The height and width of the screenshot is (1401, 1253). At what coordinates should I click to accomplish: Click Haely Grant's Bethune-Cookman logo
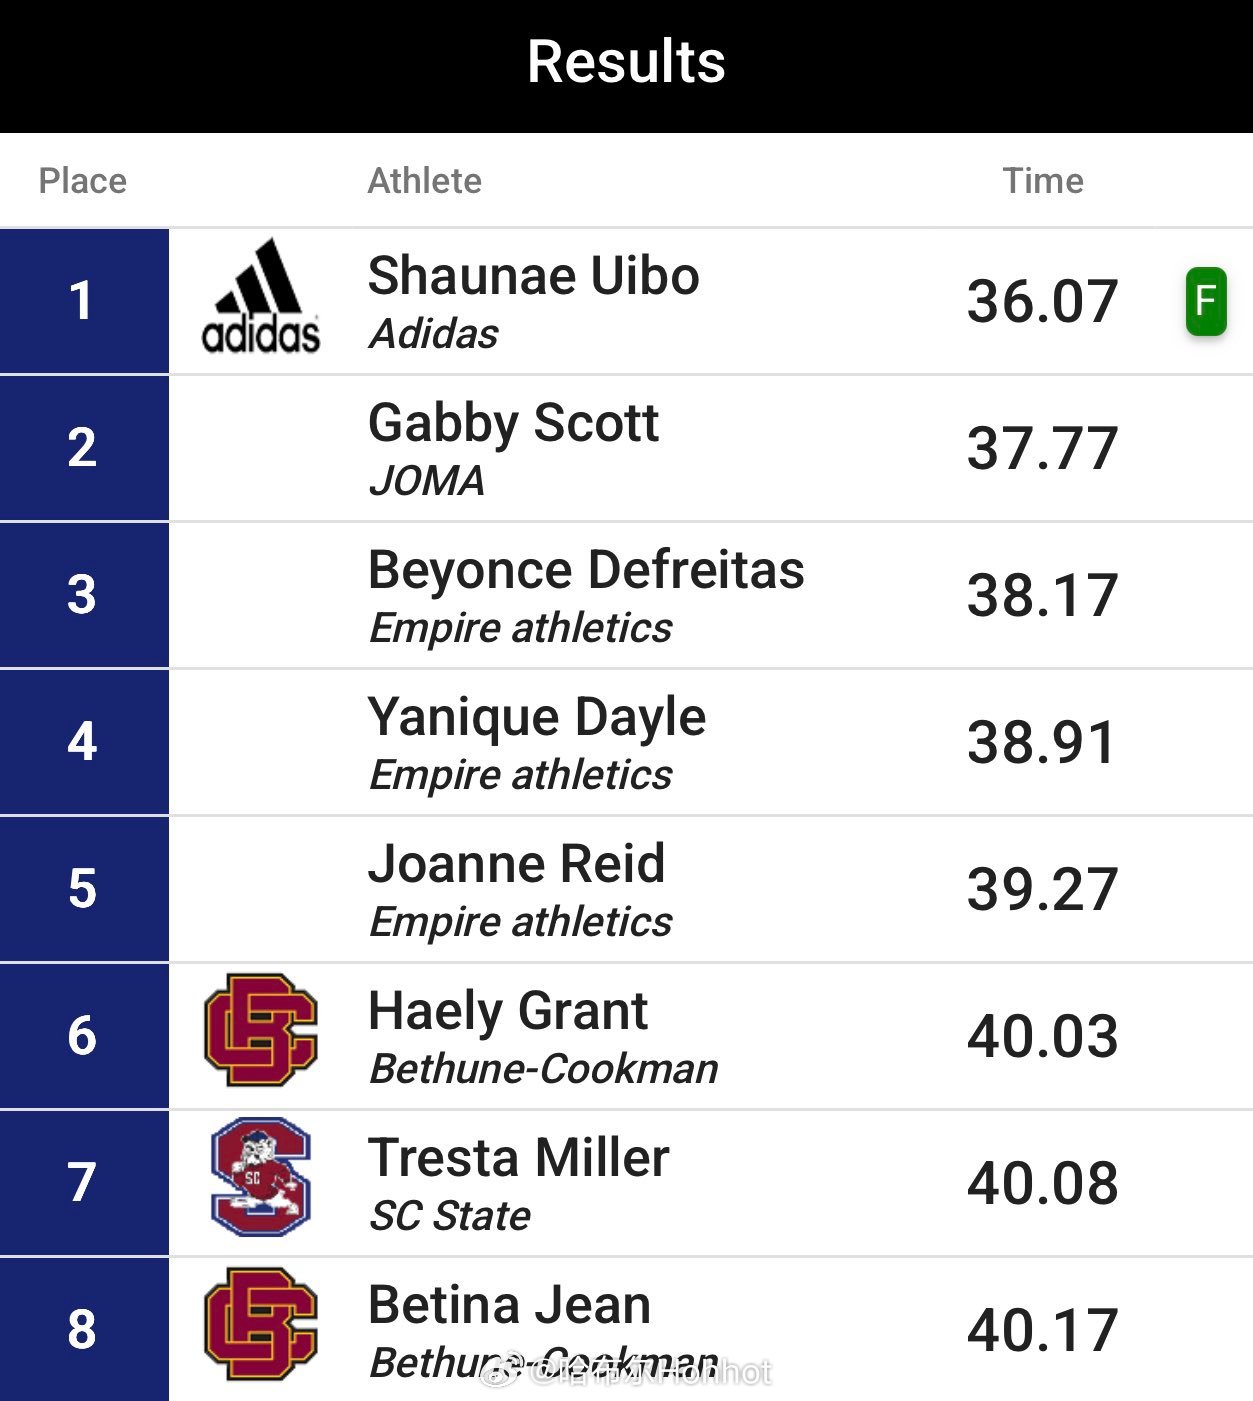261,1030
